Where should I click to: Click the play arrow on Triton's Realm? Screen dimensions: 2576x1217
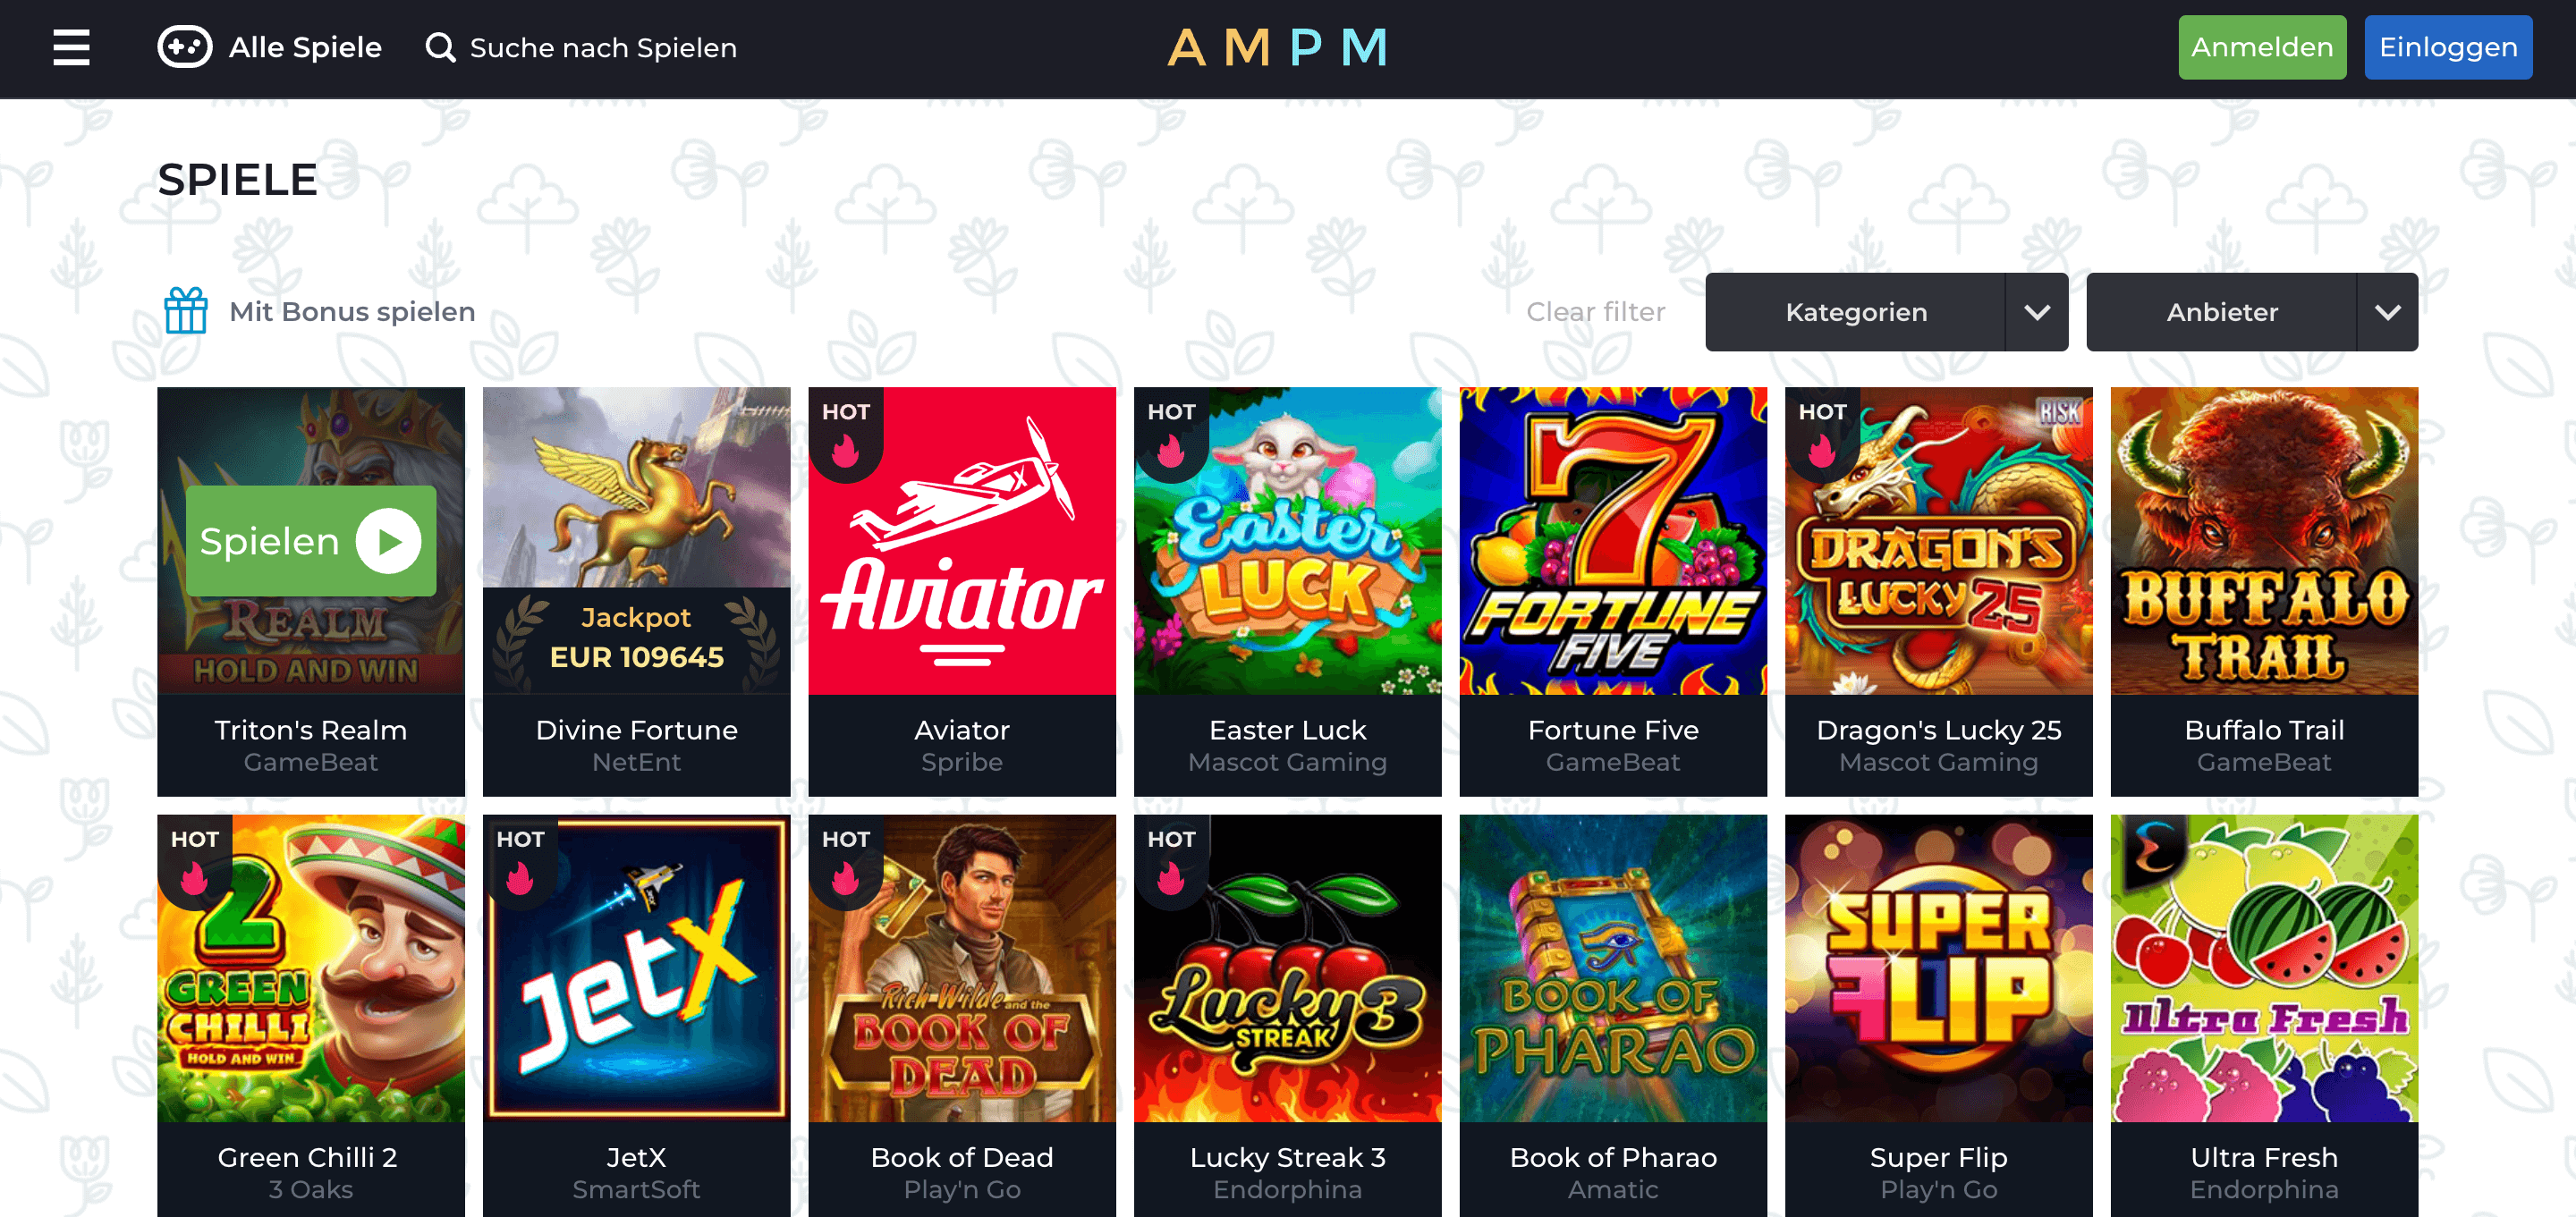click(x=388, y=541)
